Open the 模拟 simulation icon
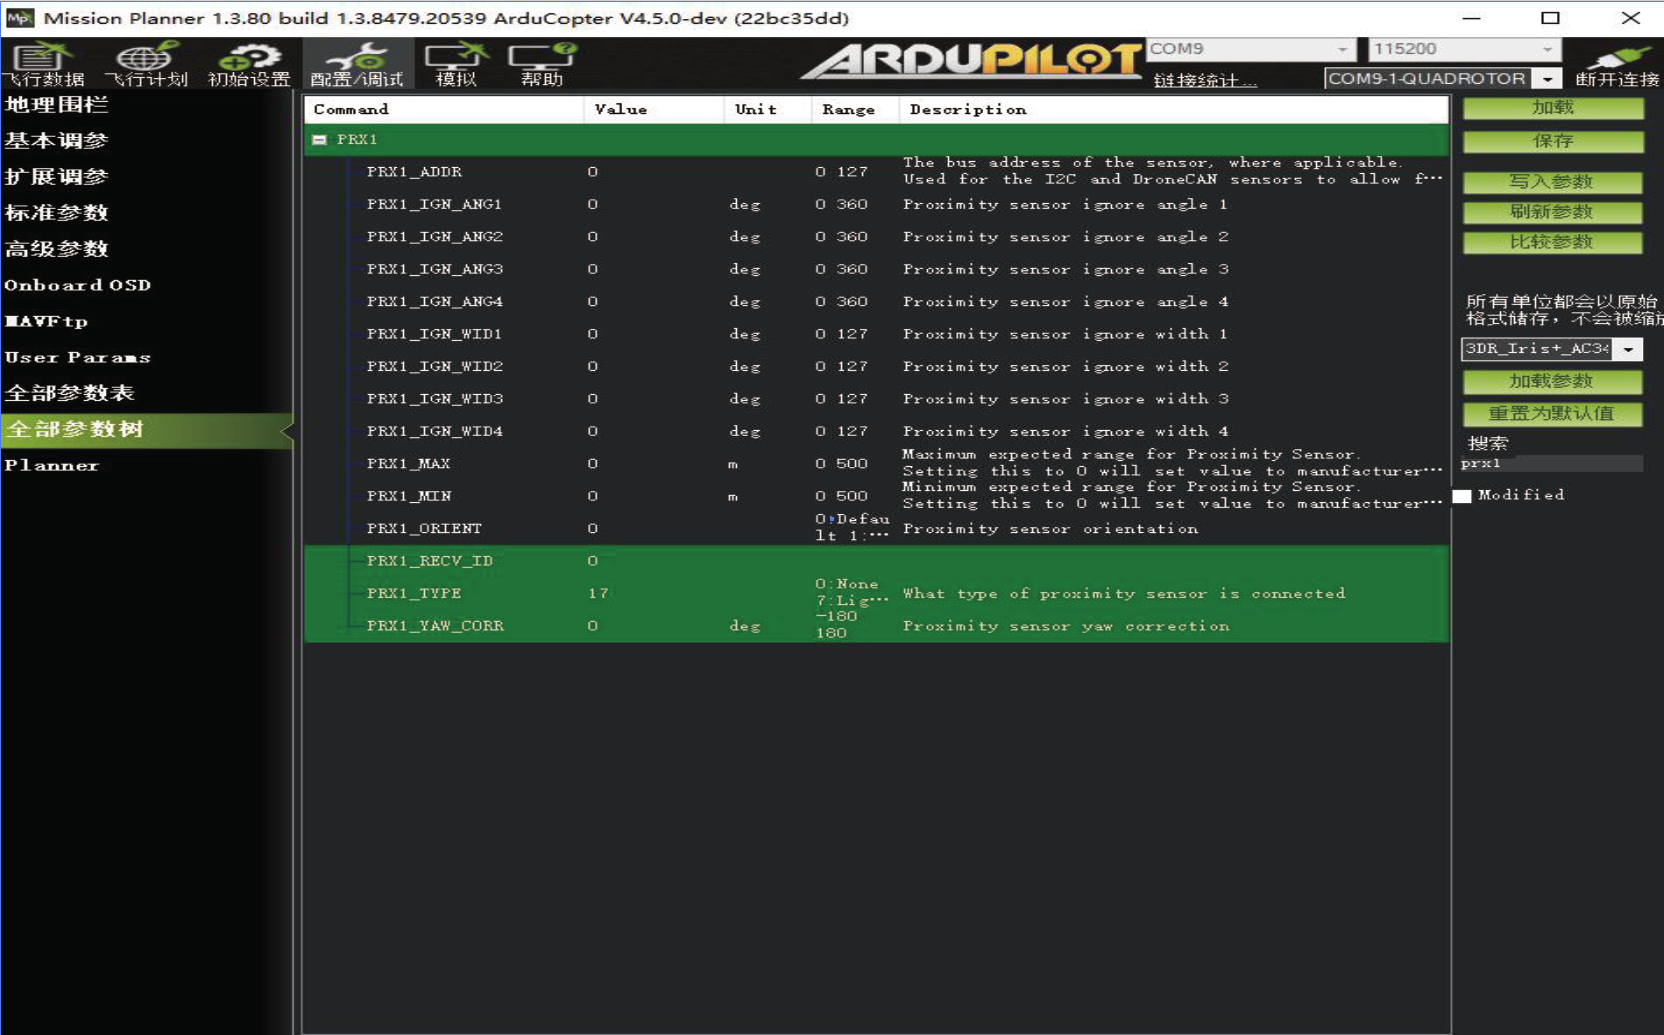 pyautogui.click(x=456, y=64)
